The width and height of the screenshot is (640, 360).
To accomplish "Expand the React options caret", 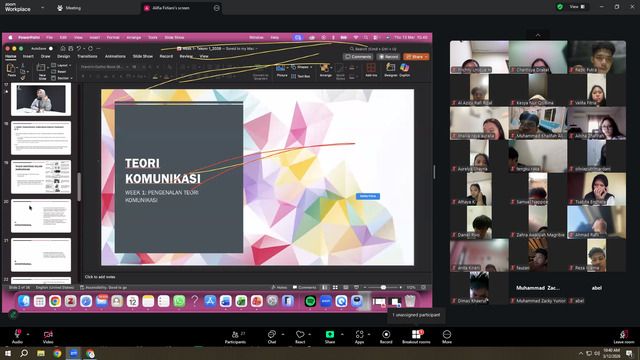I will 310,334.
